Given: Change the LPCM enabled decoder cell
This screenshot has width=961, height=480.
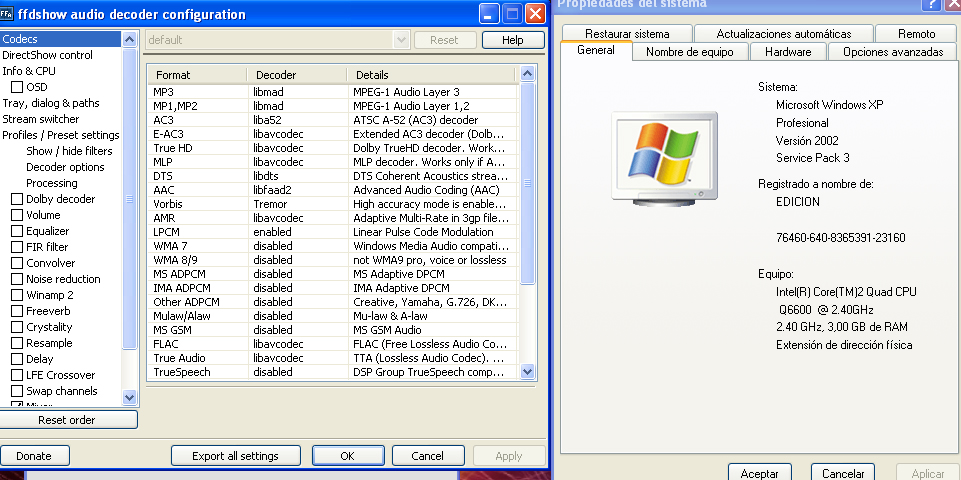Looking at the screenshot, I should 298,232.
